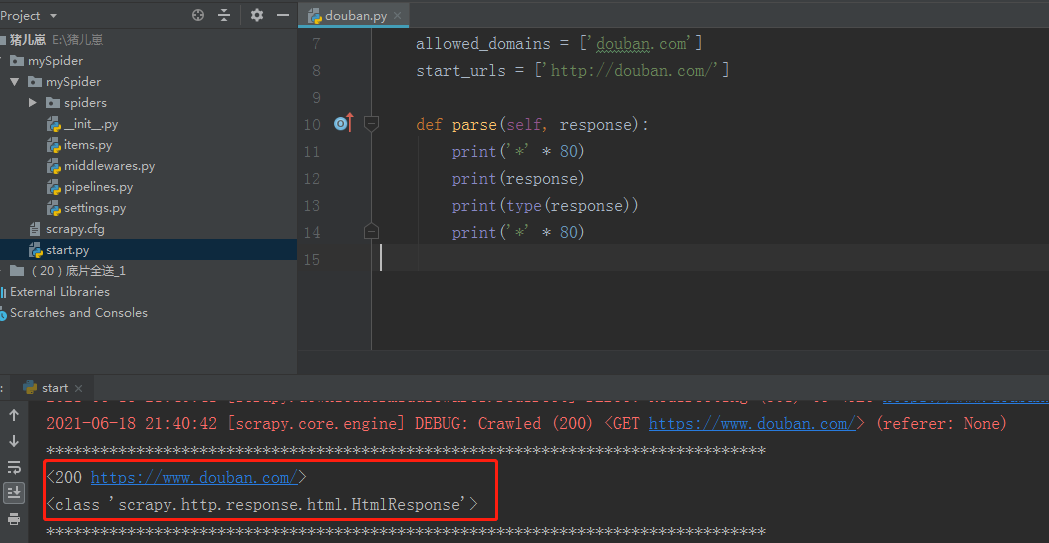The height and width of the screenshot is (543, 1049).
Task: Toggle soft-wrap in run console
Action: (x=14, y=467)
